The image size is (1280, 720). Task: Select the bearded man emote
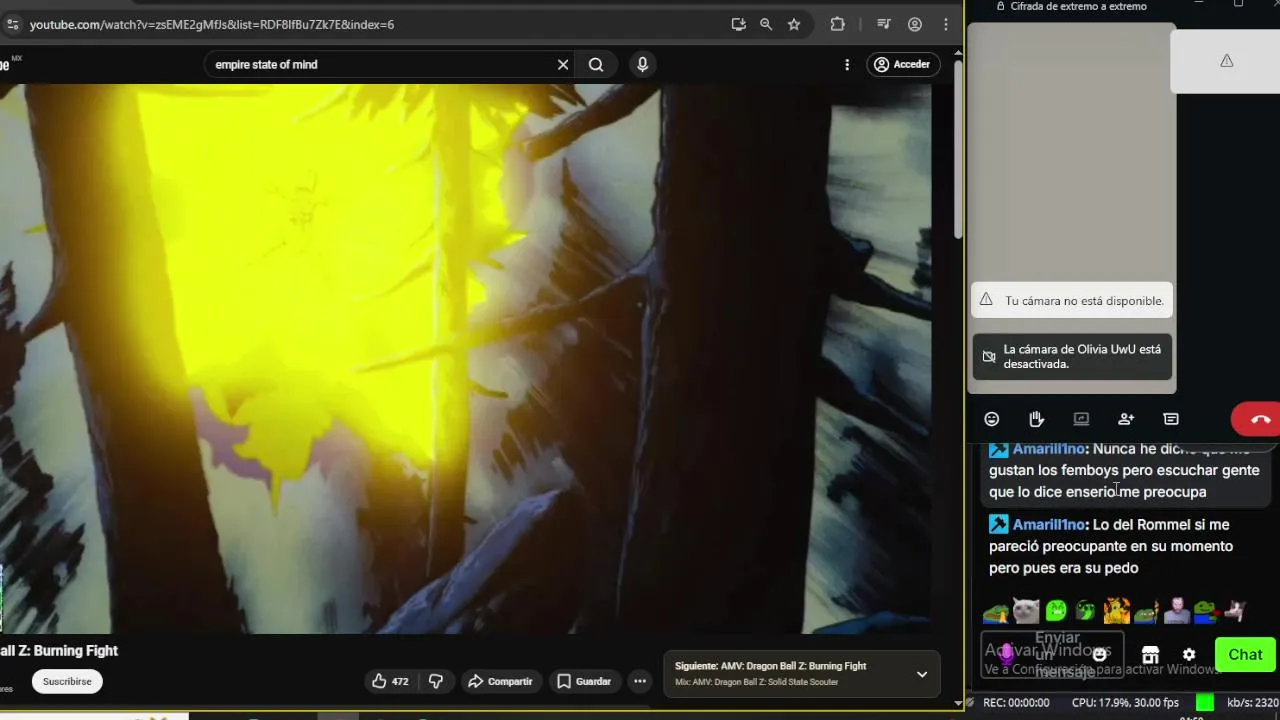pos(1176,610)
